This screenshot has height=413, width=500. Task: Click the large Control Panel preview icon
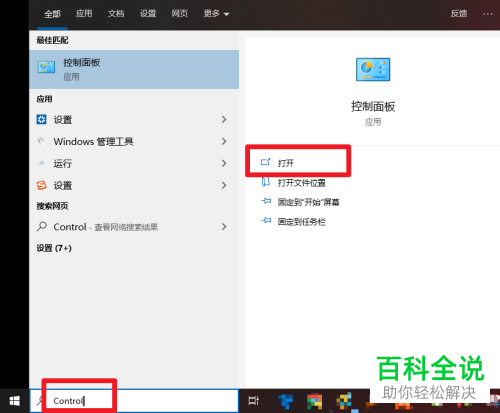[x=373, y=69]
